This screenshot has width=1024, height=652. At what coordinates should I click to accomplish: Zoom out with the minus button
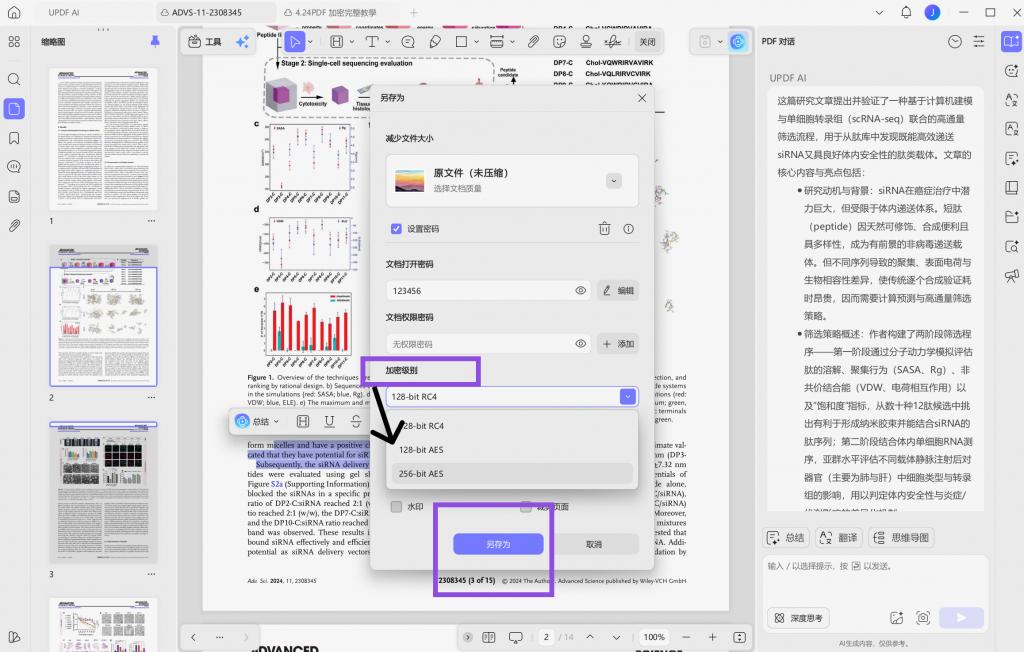click(686, 637)
